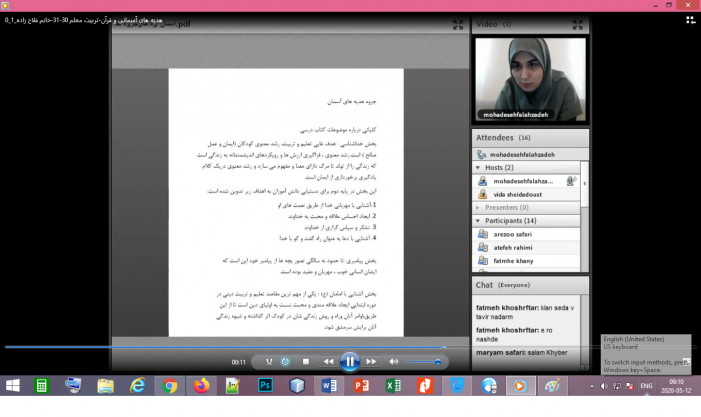Collapse the Hosts (2) group
Screen dimensions: 701x417
pos(478,168)
